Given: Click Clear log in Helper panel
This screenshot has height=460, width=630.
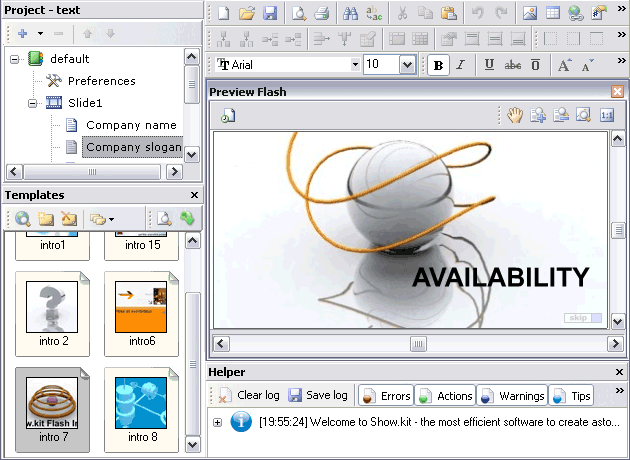Looking at the screenshot, I should (249, 396).
